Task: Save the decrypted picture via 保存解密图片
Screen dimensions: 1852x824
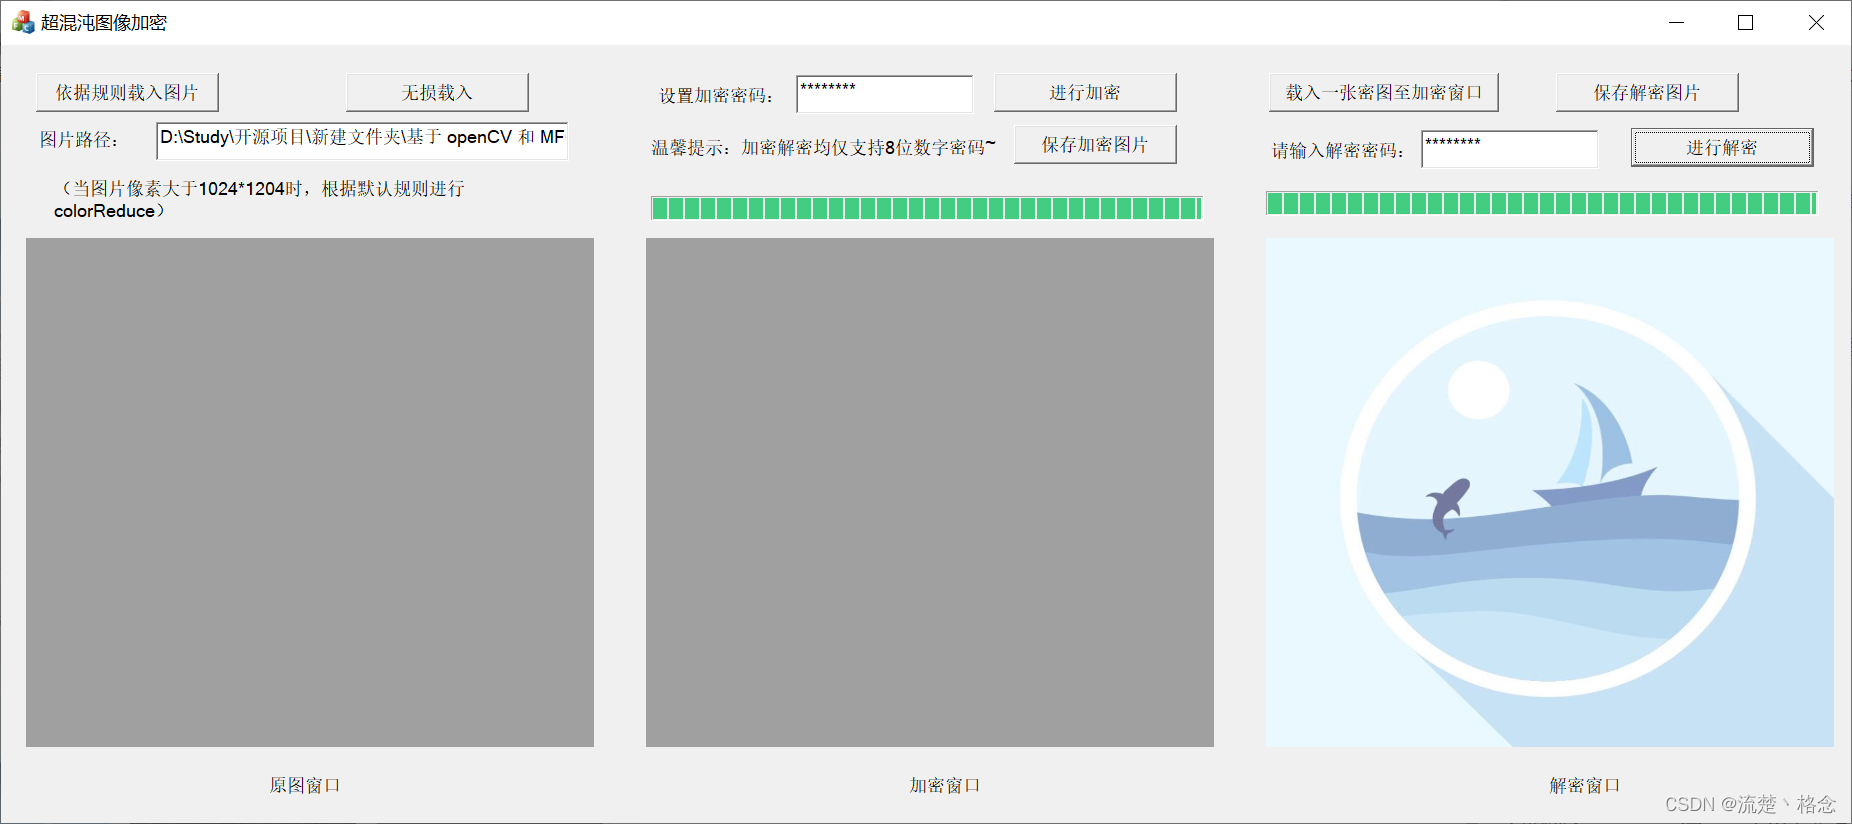Action: (1647, 92)
